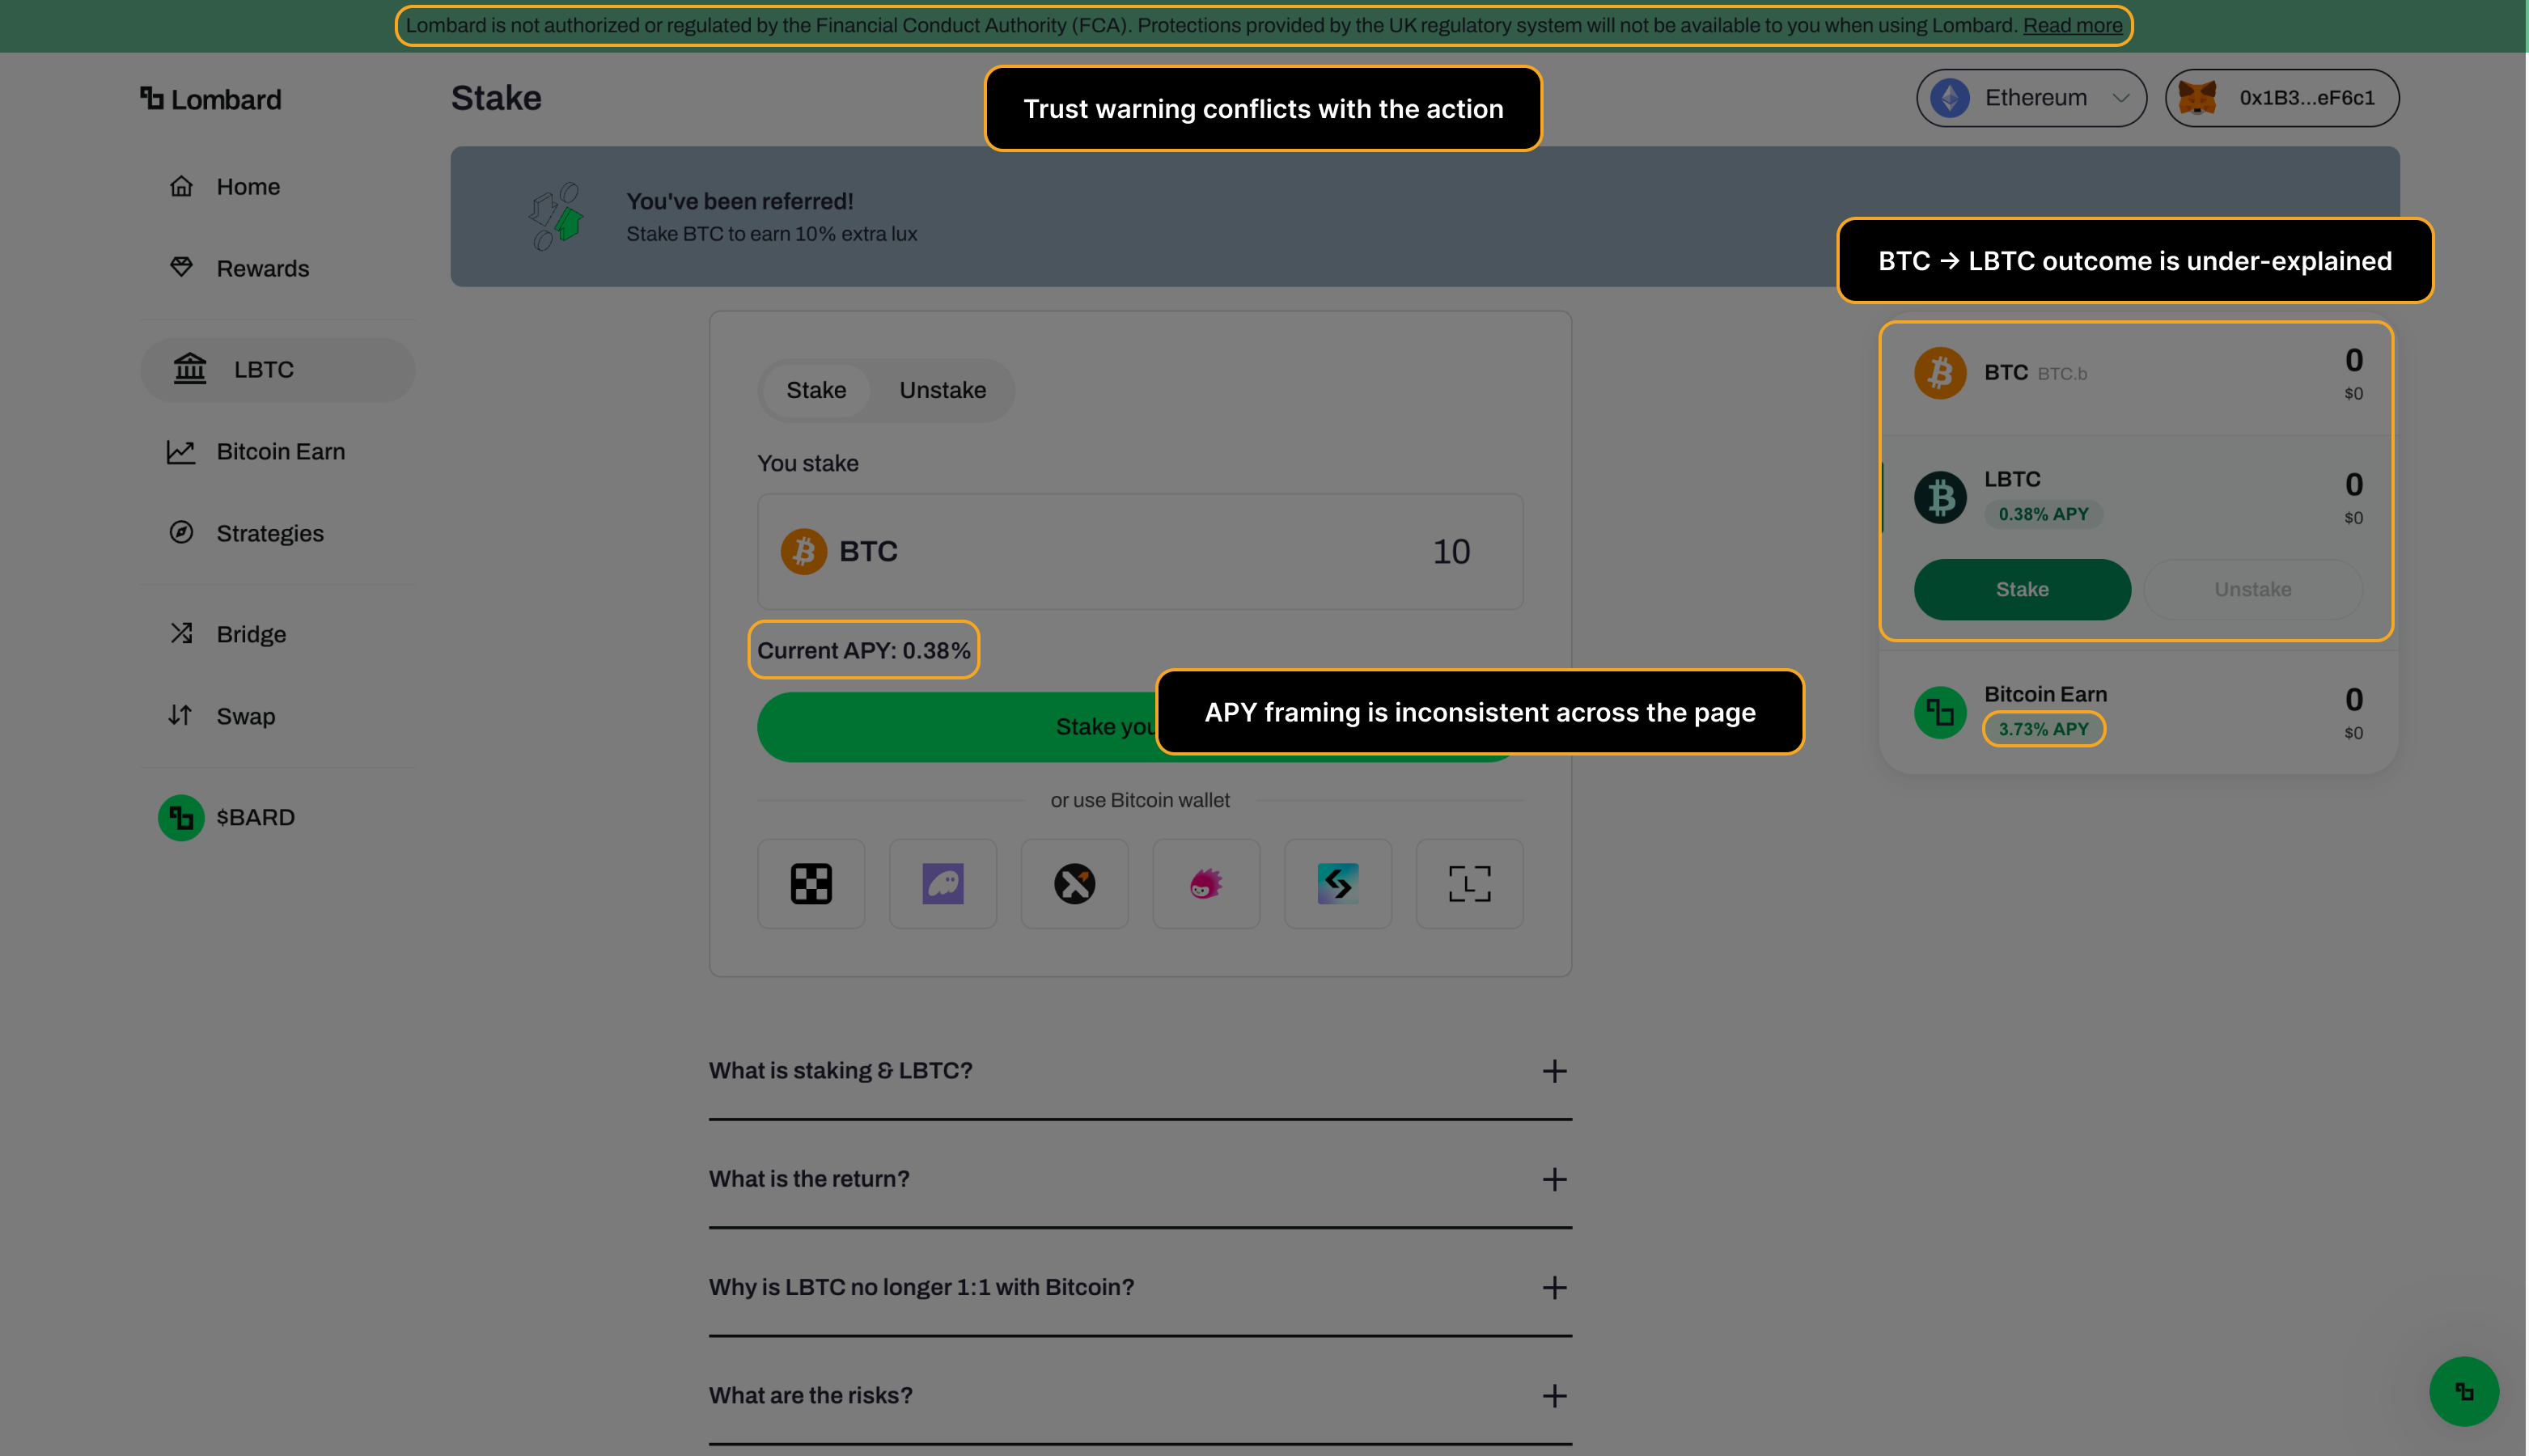2529x1456 pixels.
Task: Click the Unstake button in the balances panel
Action: (x=2253, y=590)
